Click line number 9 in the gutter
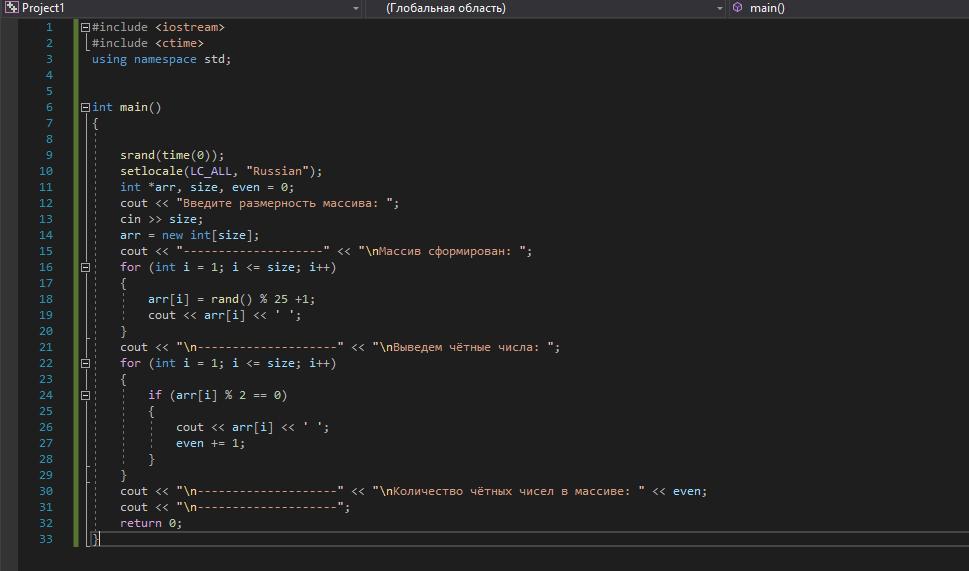969x571 pixels. (49, 155)
